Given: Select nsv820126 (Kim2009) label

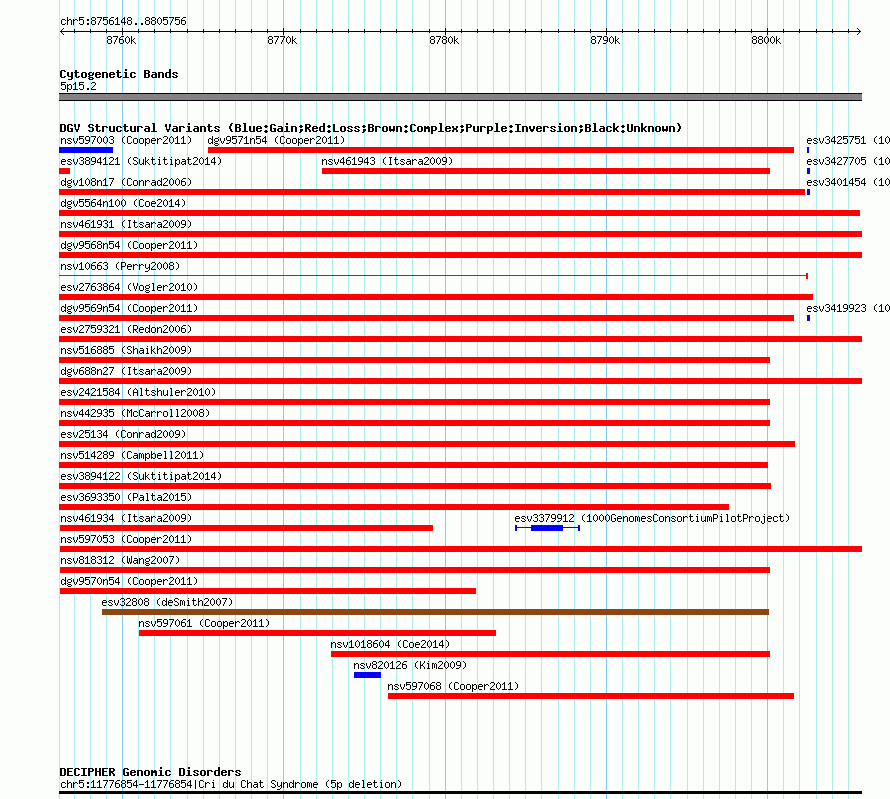Looking at the screenshot, I should tap(410, 665).
